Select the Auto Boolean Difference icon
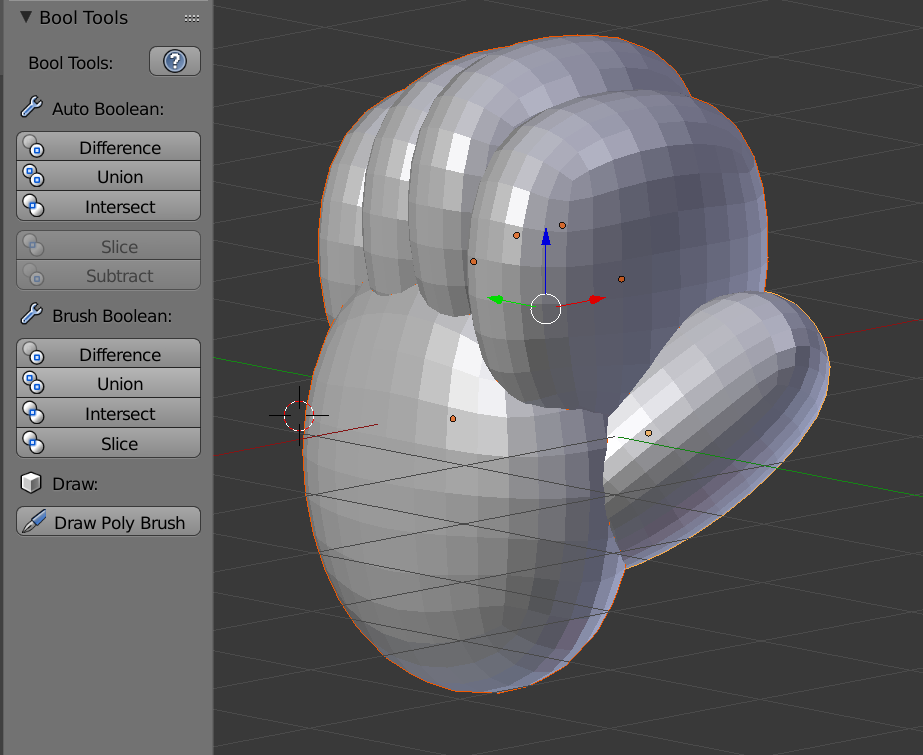 pyautogui.click(x=32, y=147)
